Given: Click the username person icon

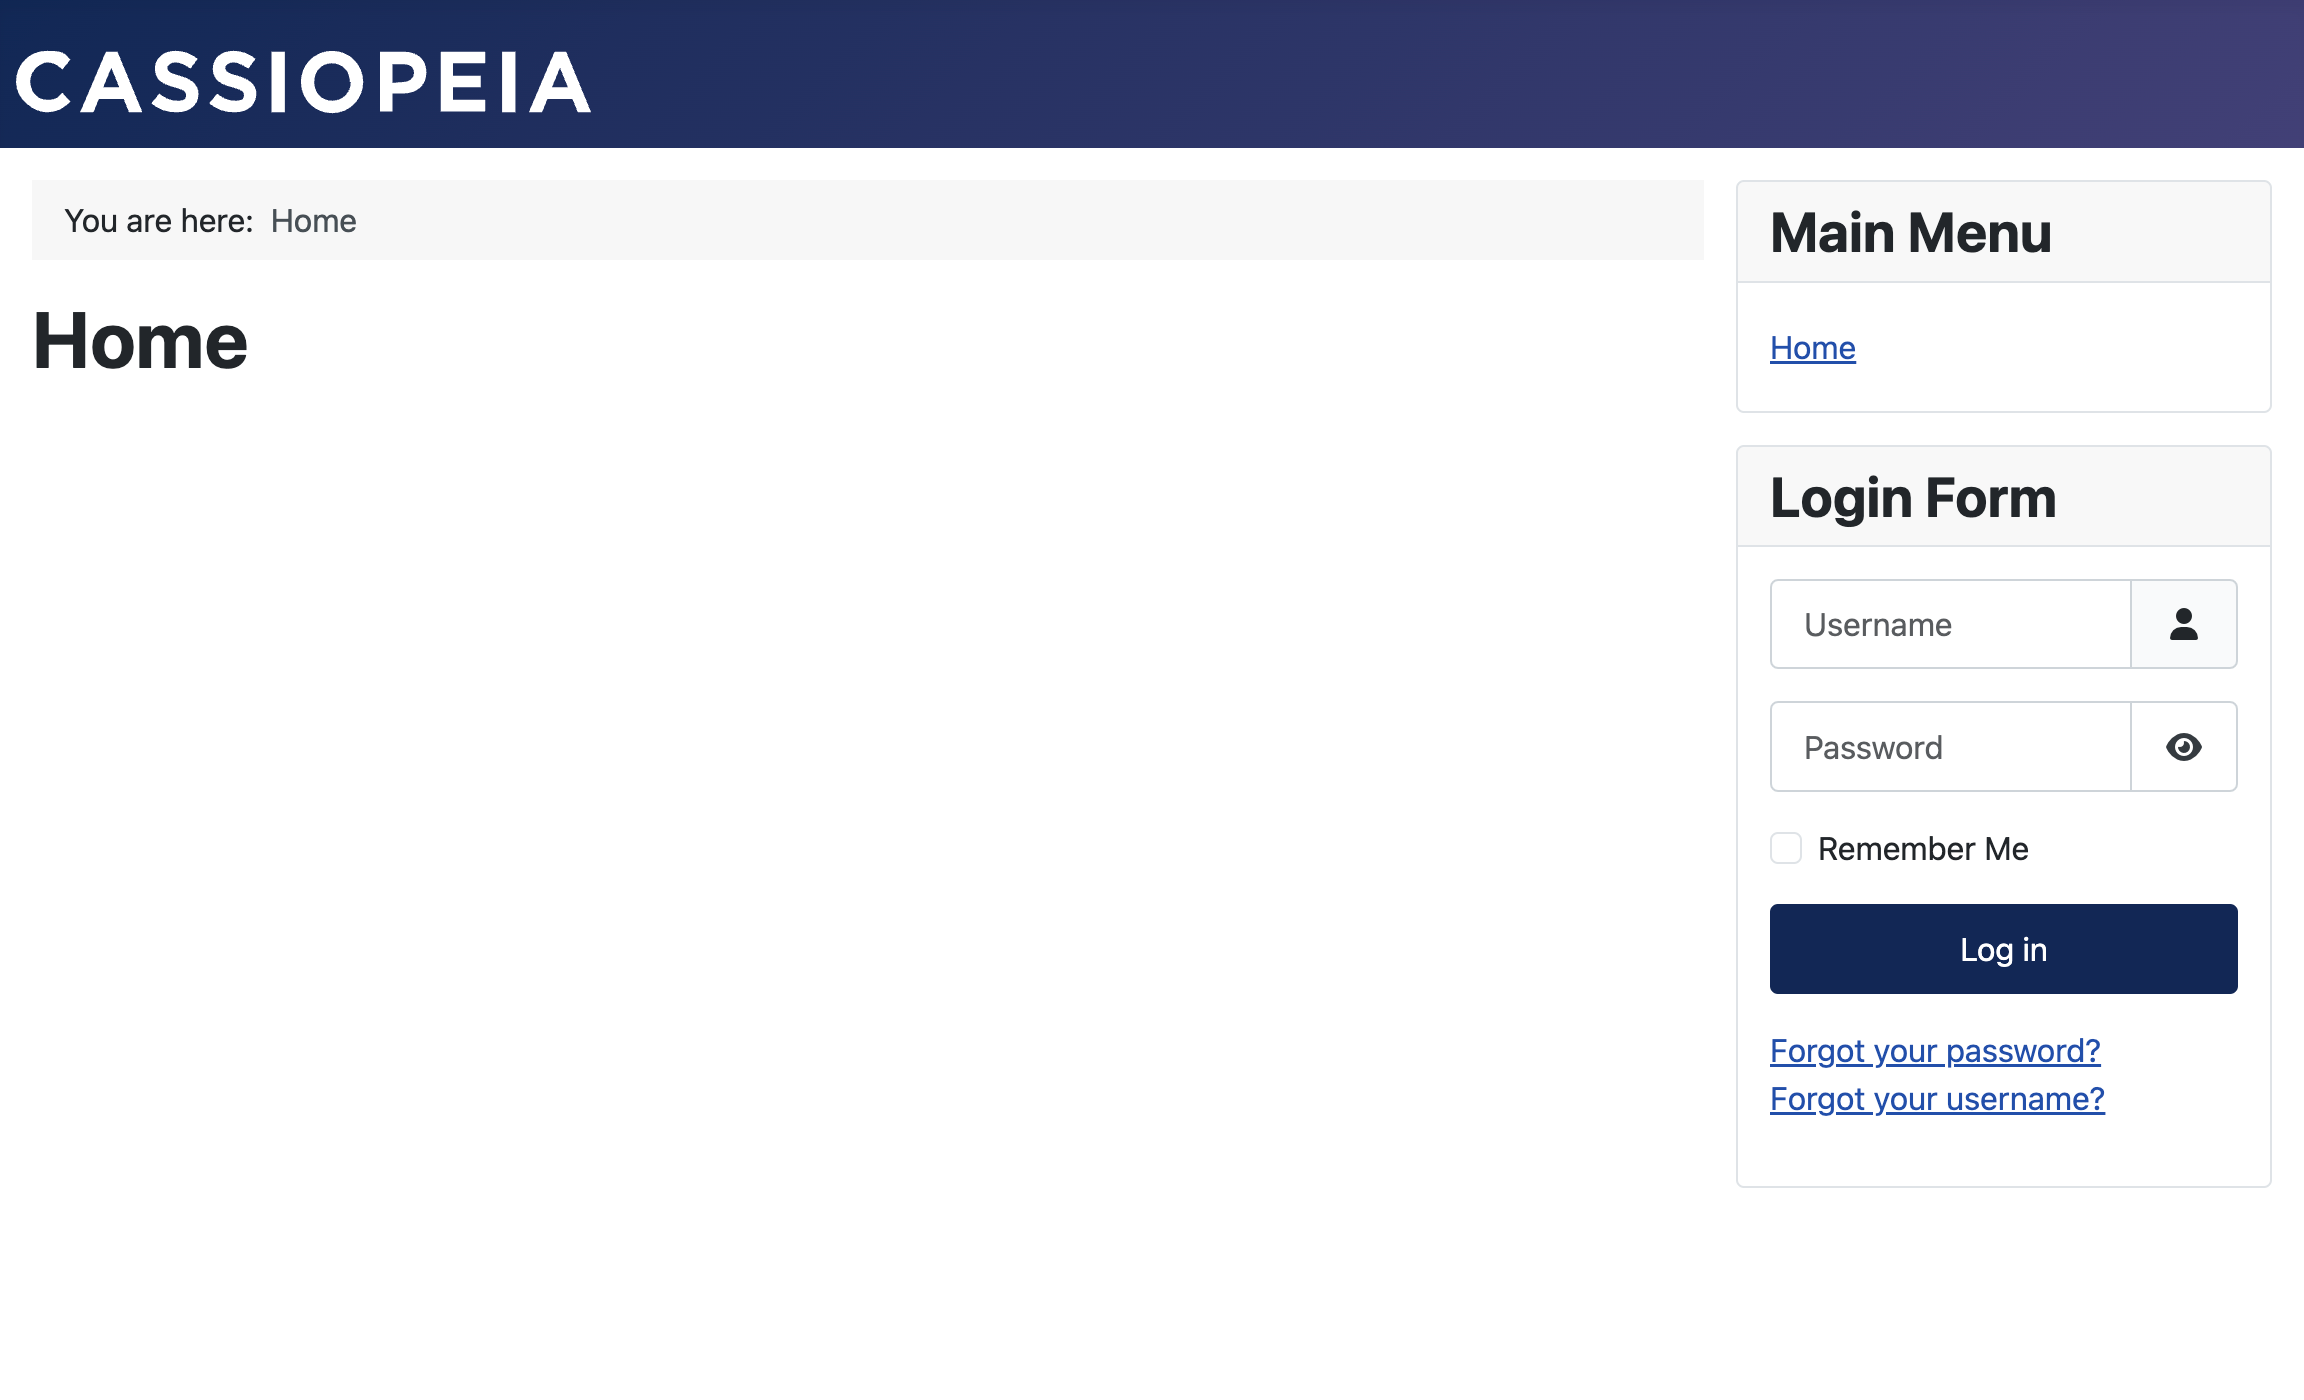Looking at the screenshot, I should click(2183, 624).
